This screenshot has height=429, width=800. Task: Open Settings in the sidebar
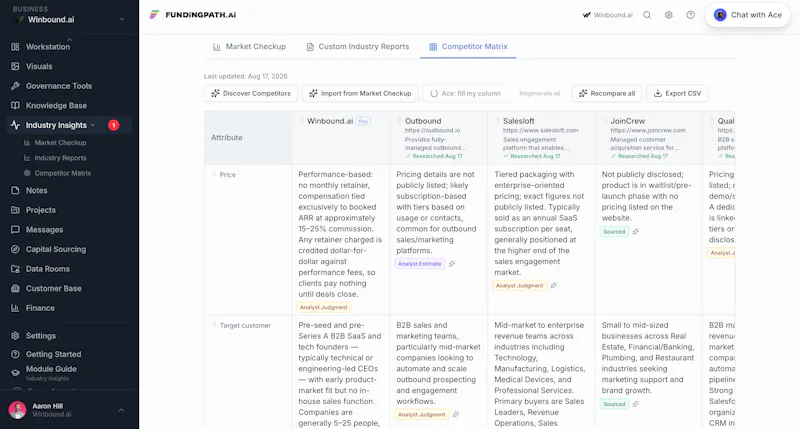tap(41, 336)
